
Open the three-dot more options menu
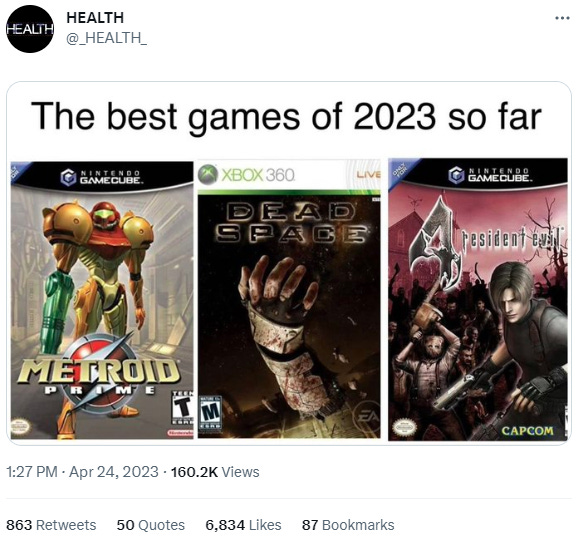click(562, 18)
